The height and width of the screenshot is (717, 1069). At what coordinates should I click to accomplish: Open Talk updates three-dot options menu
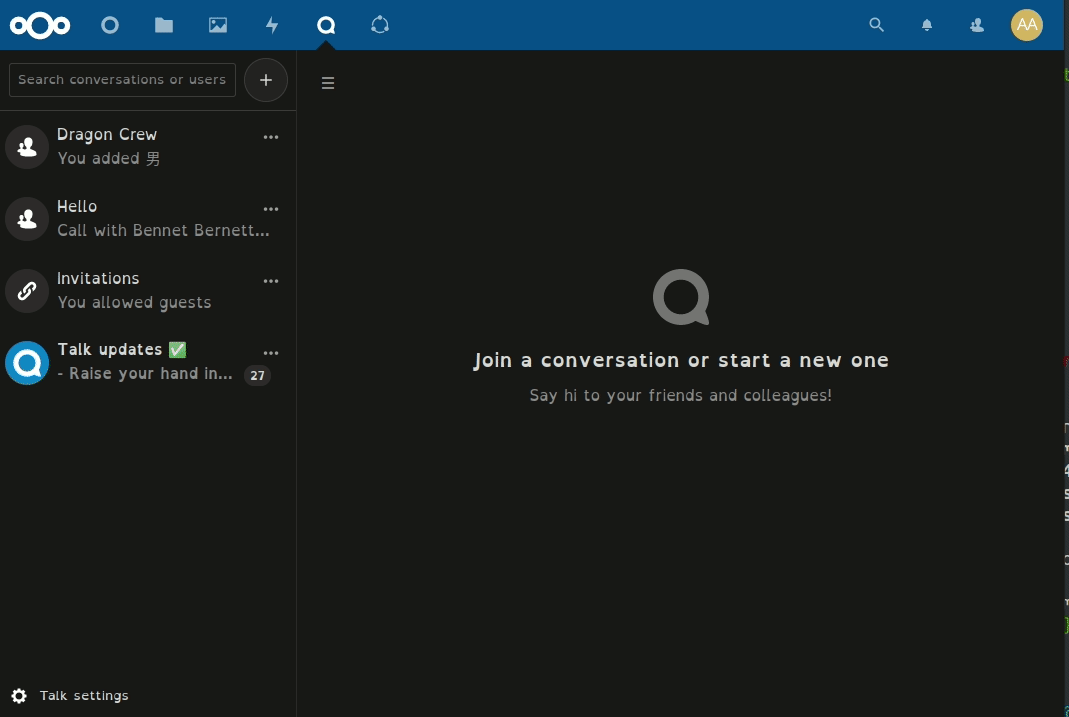tap(271, 353)
